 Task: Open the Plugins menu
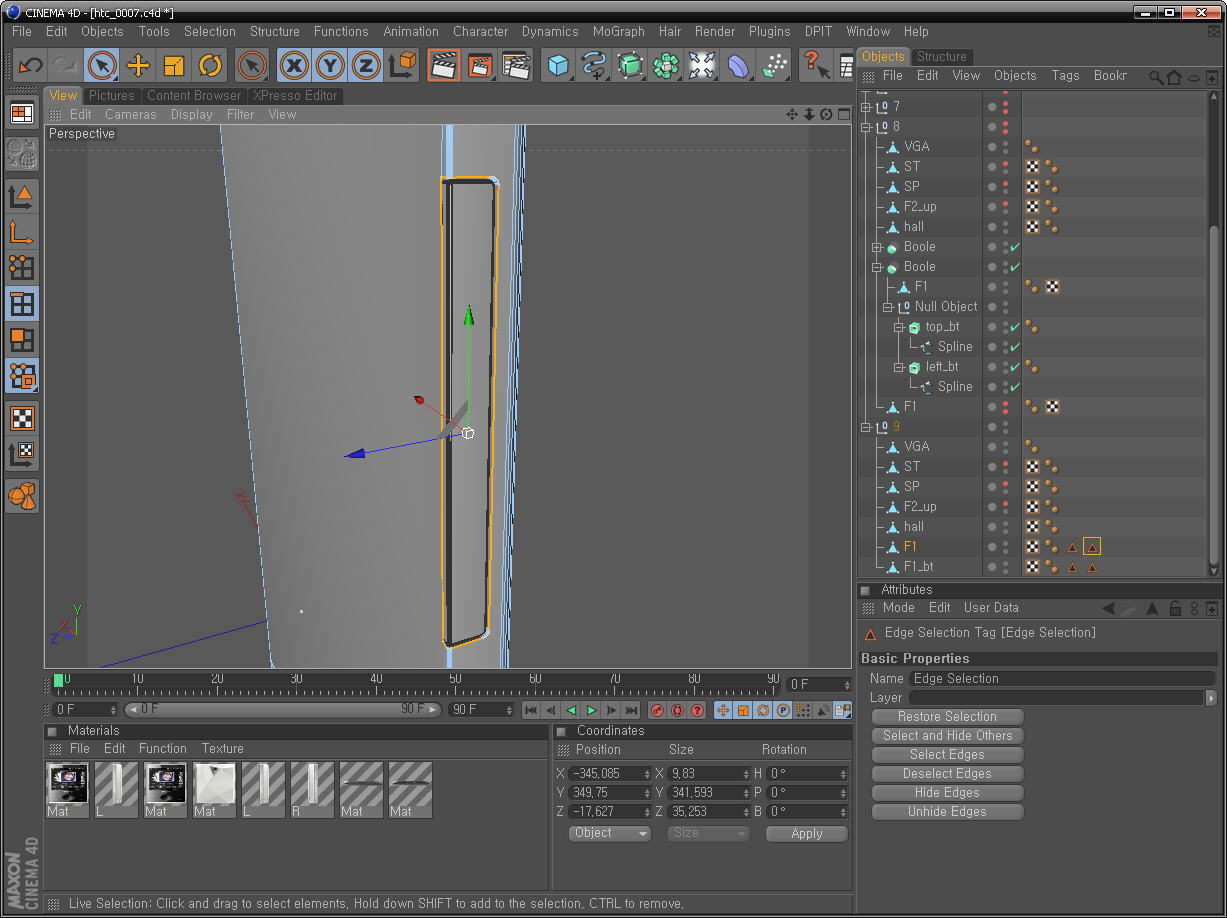coord(769,31)
